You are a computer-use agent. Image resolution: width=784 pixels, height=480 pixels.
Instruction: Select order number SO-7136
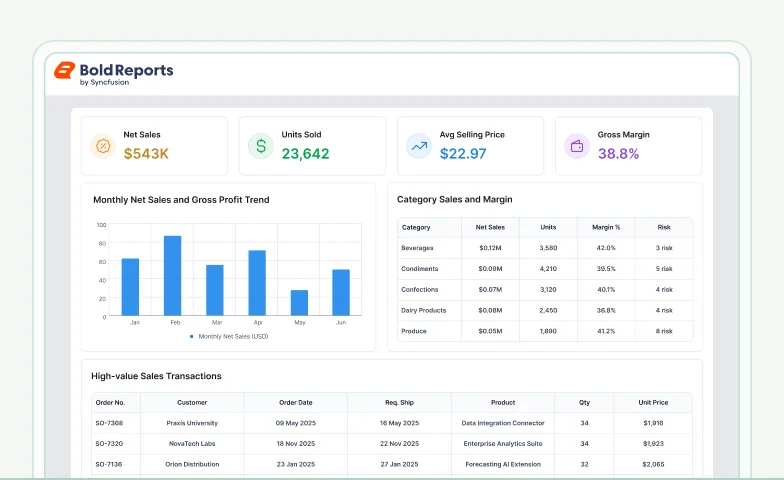[x=108, y=464]
